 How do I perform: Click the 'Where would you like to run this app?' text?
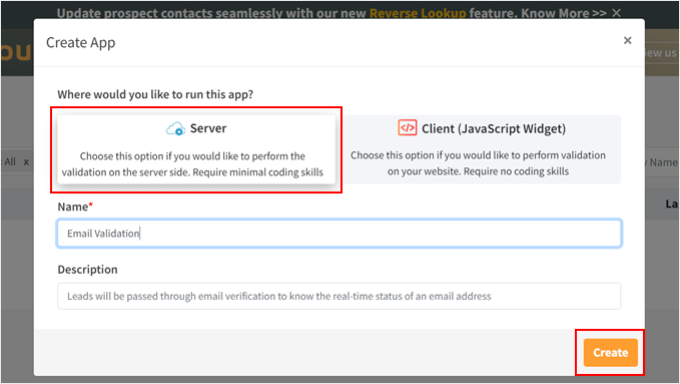click(155, 94)
